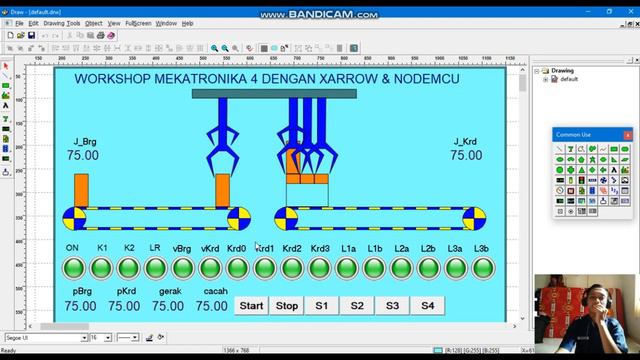The image size is (640, 360).
Task: Open the Help menu
Action: click(x=187, y=24)
